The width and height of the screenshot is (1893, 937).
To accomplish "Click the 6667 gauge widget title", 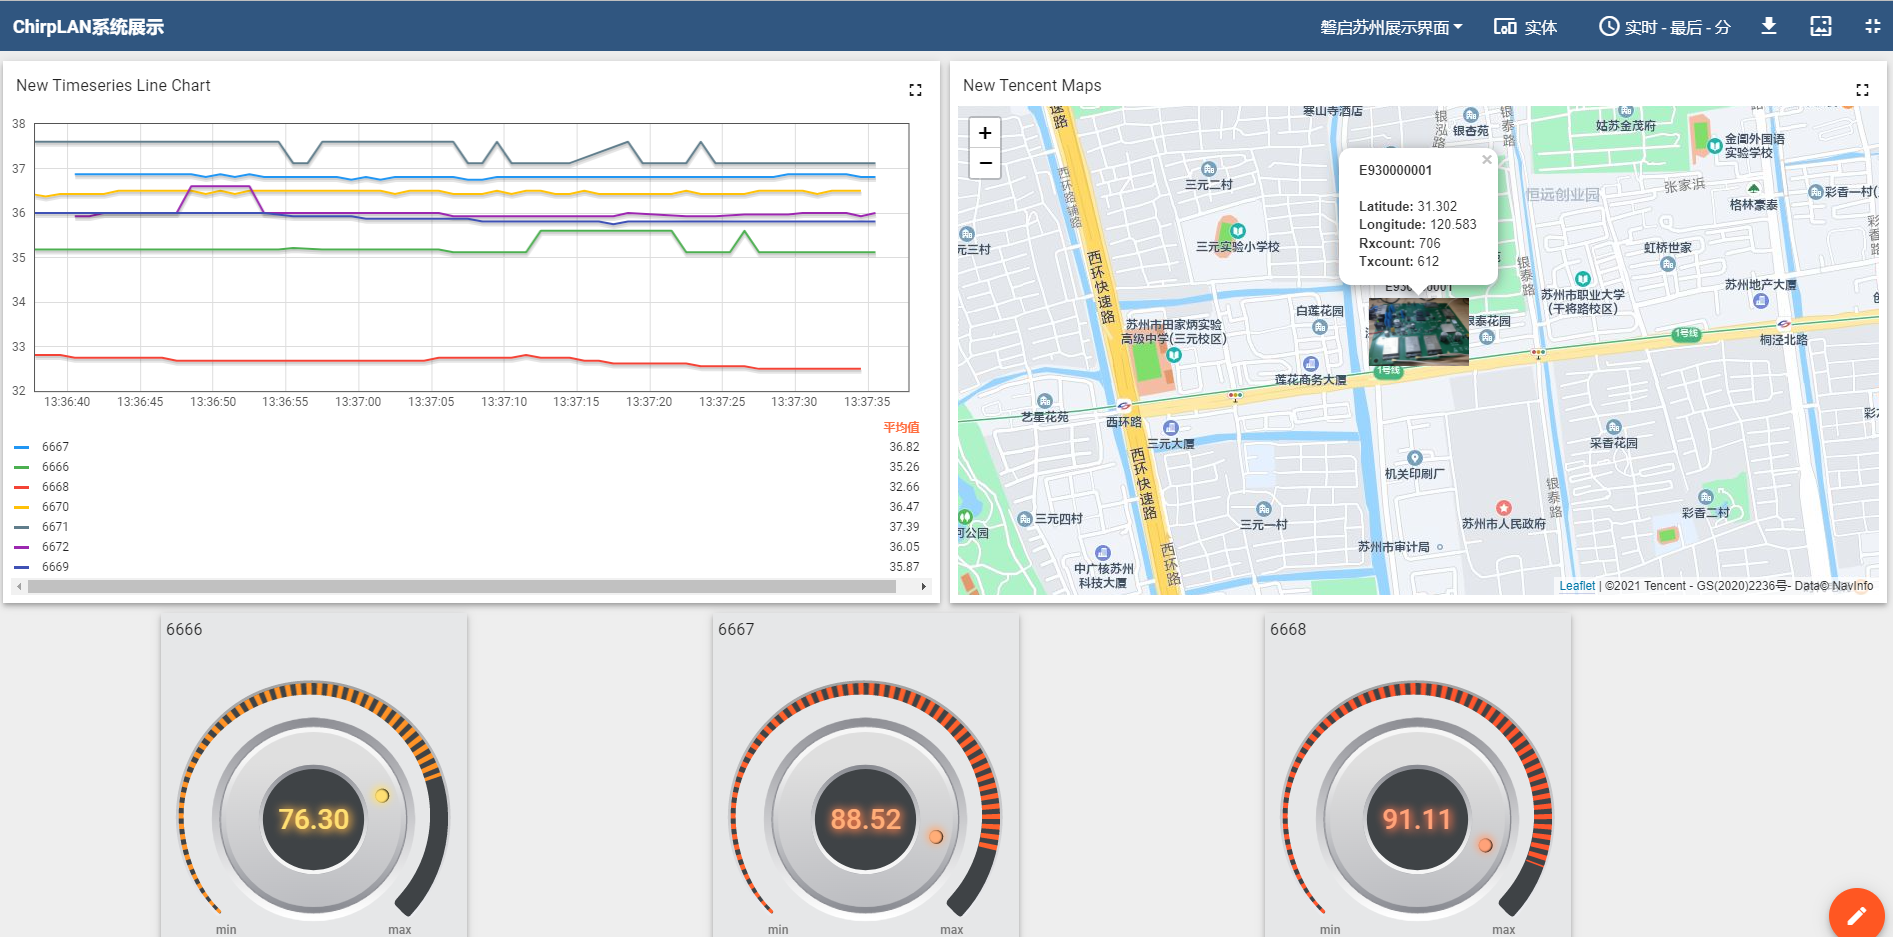I will pos(736,629).
